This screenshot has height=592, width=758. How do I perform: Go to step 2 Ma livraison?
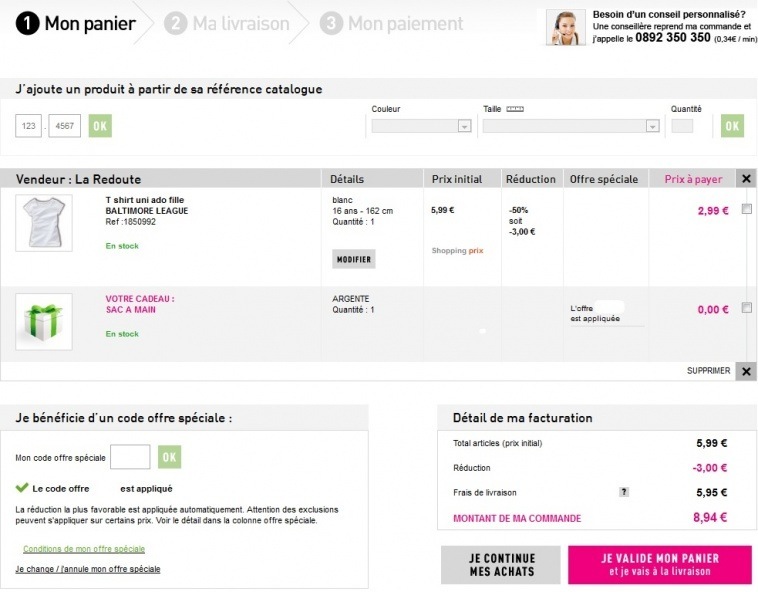point(228,23)
